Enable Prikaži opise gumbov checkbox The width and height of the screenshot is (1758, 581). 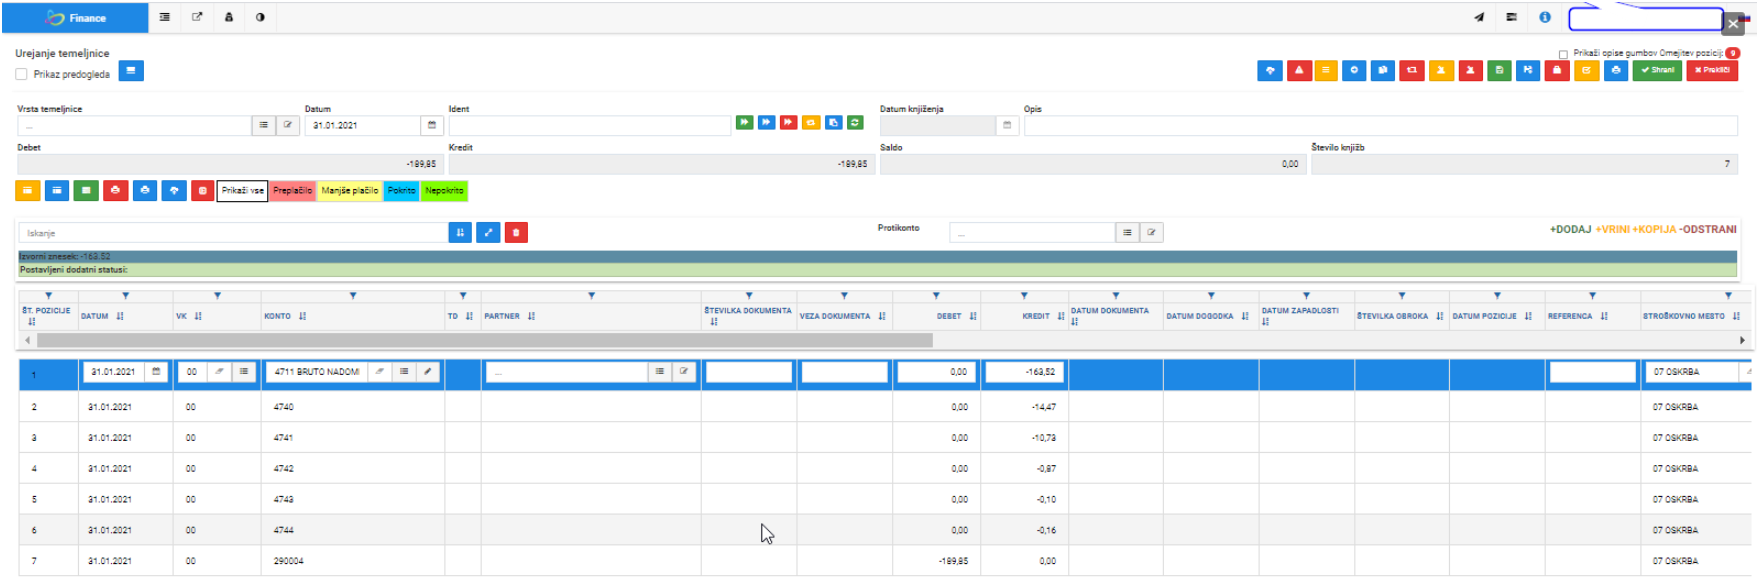tap(1563, 54)
